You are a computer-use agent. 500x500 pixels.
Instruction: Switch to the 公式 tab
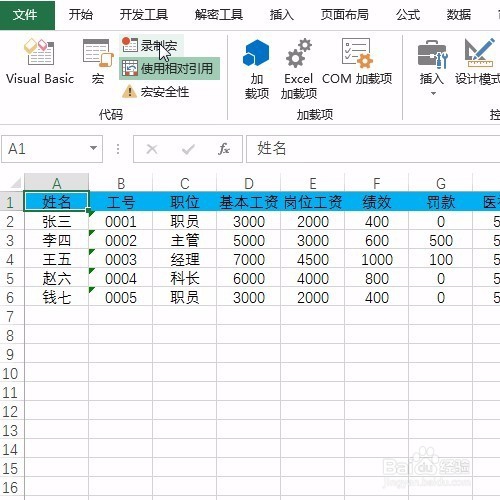(x=408, y=15)
